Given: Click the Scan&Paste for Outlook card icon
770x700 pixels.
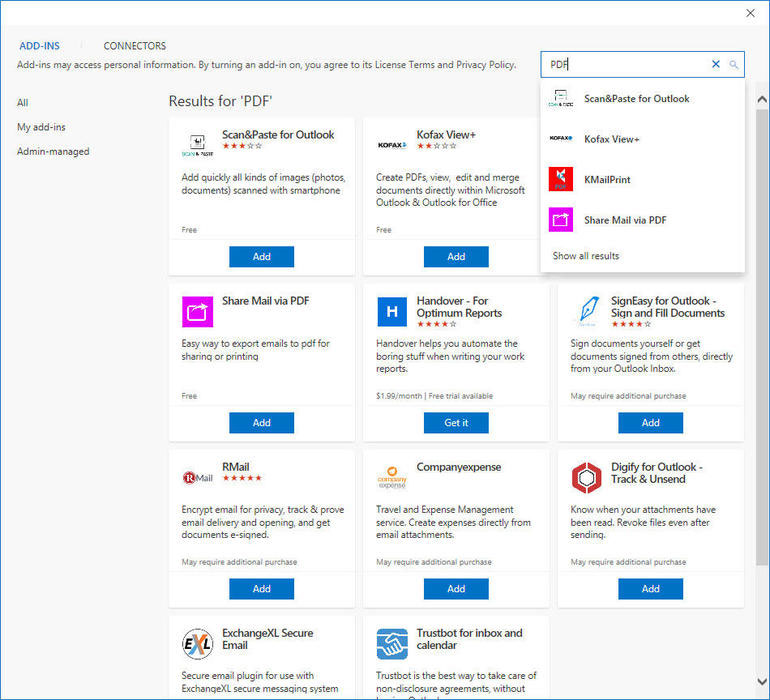Looking at the screenshot, I should pos(197,145).
